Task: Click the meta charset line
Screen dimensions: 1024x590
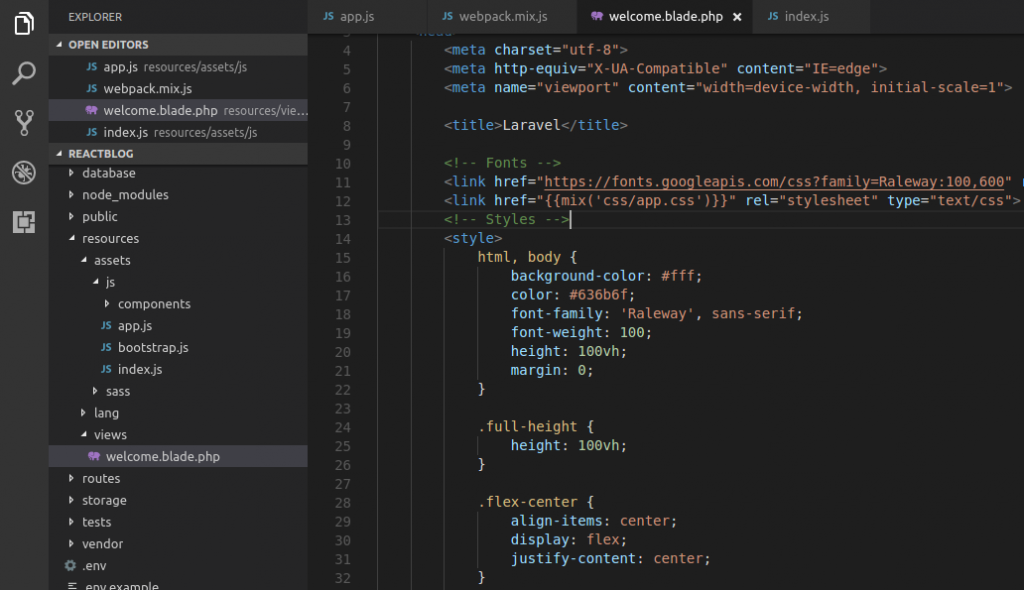Action: coord(536,50)
